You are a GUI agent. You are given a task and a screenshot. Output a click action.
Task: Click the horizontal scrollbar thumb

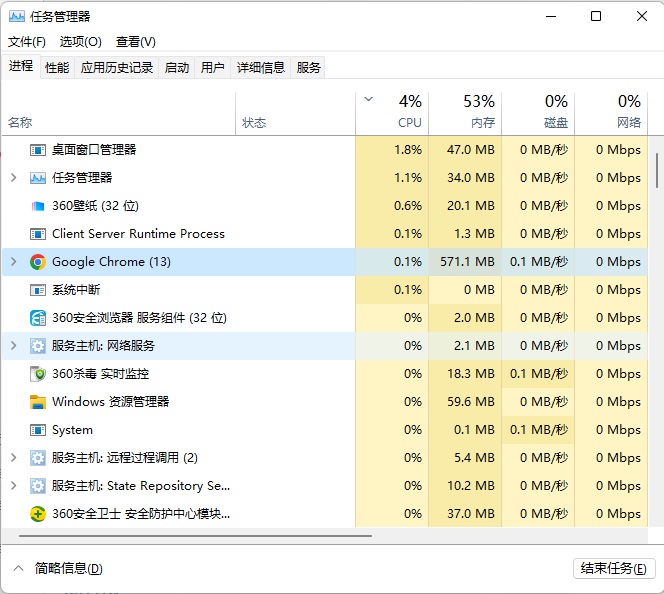[196, 536]
